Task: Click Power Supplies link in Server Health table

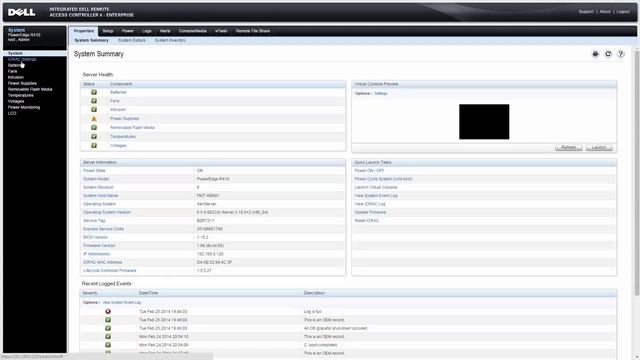Action: click(124, 118)
